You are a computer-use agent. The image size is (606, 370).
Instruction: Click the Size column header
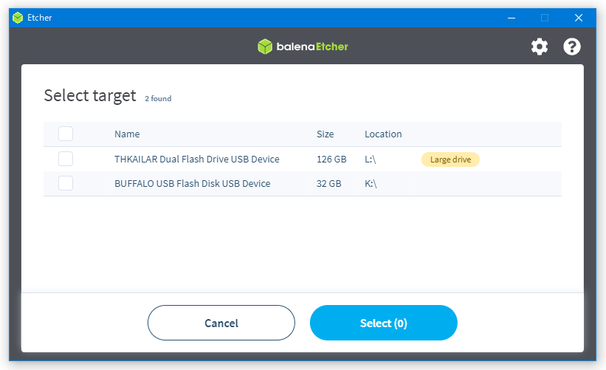point(325,134)
